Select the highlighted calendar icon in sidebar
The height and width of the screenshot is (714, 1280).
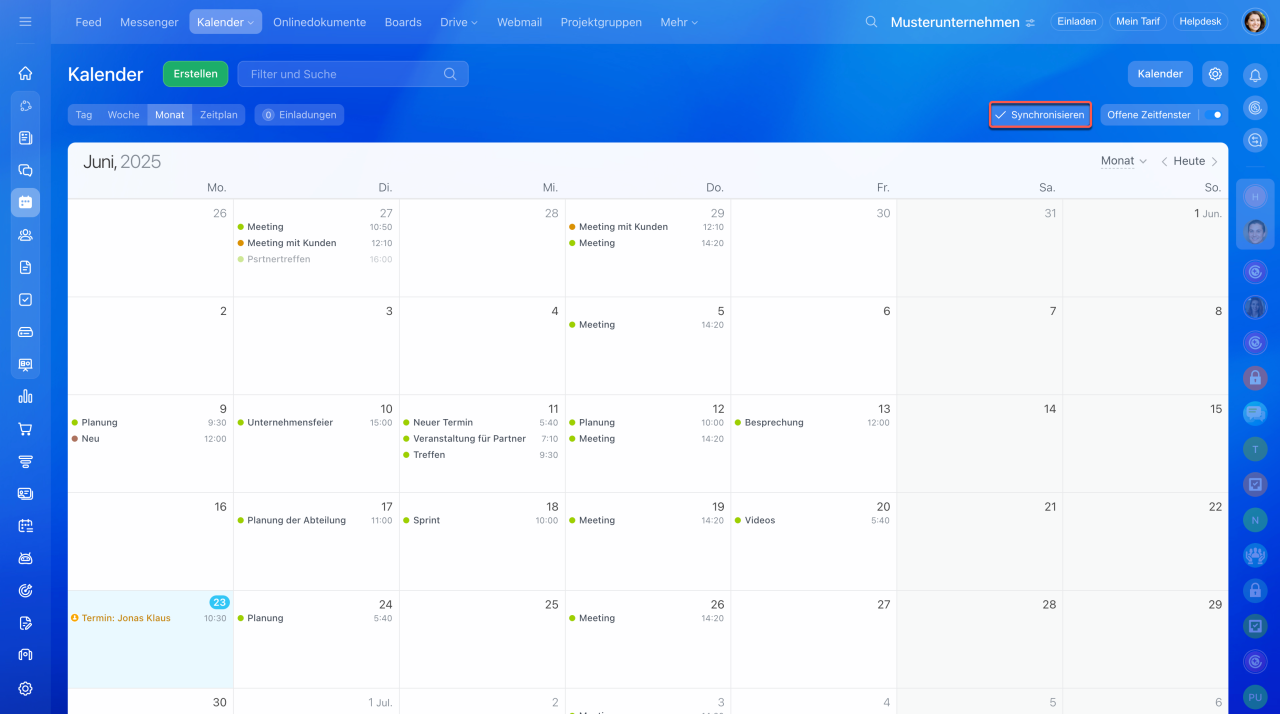pos(25,202)
